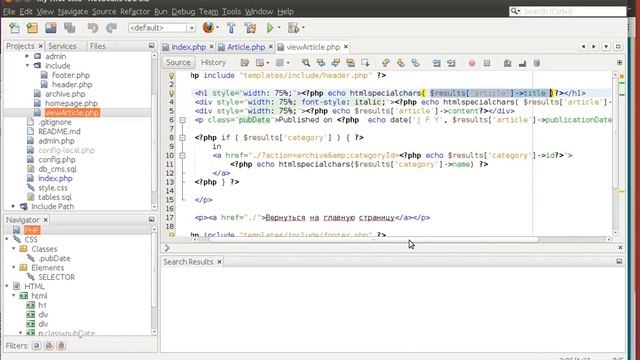Open the Refactor menu
Viewport: 640px width, 360px height.
tap(134, 11)
